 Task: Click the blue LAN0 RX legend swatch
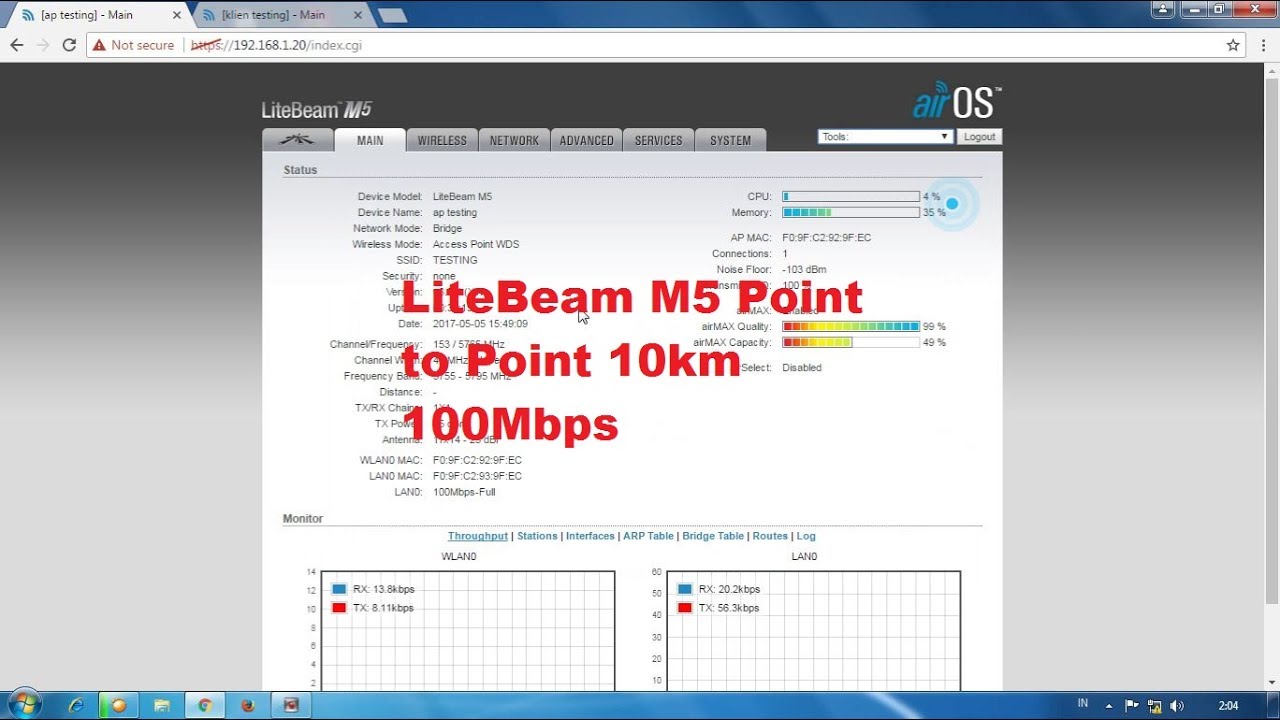pyautogui.click(x=685, y=589)
